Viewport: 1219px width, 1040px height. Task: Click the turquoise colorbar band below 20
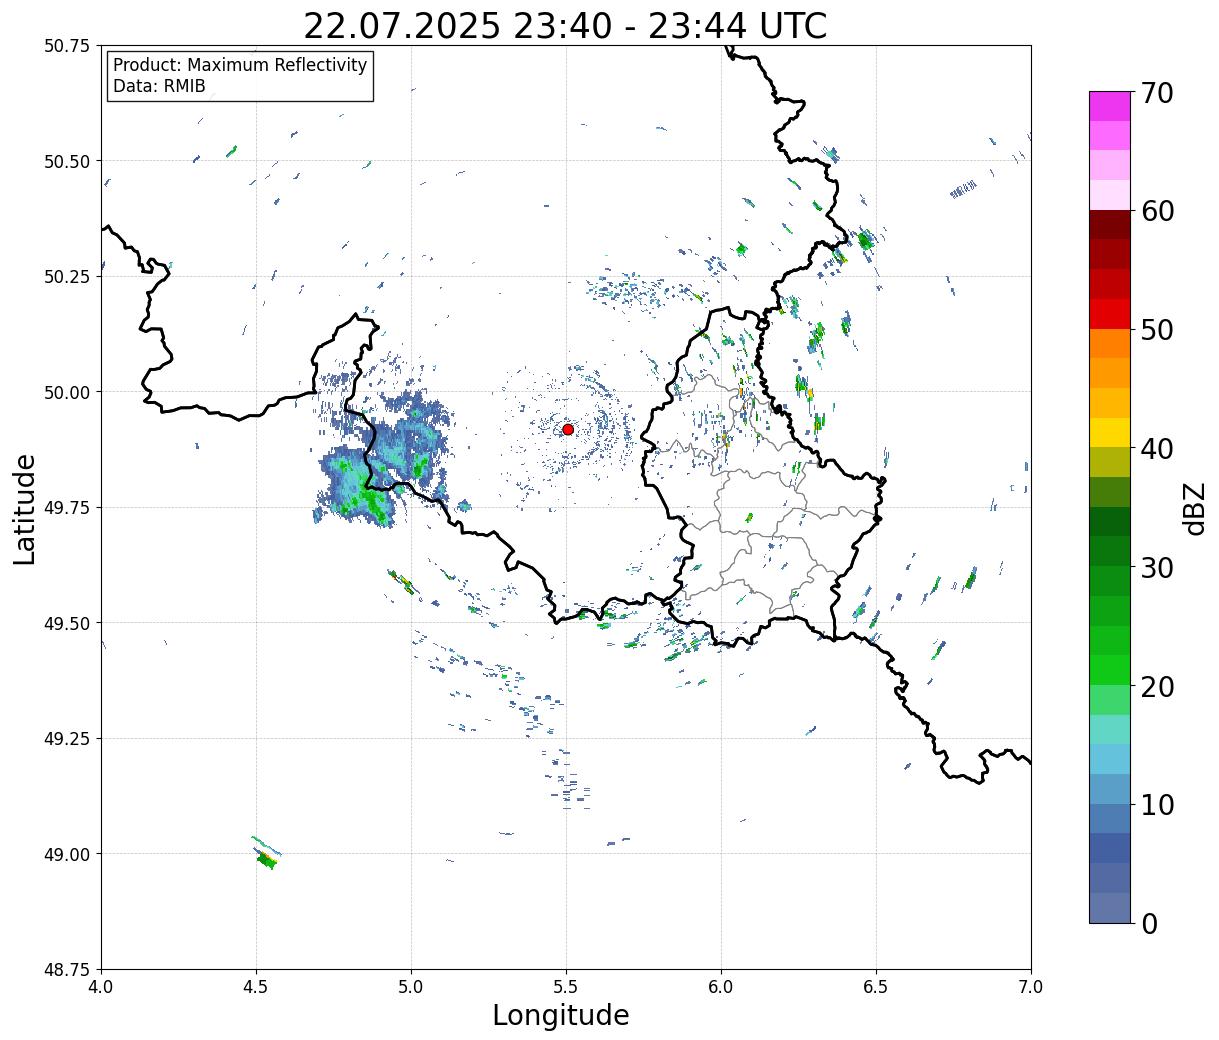(x=1110, y=730)
